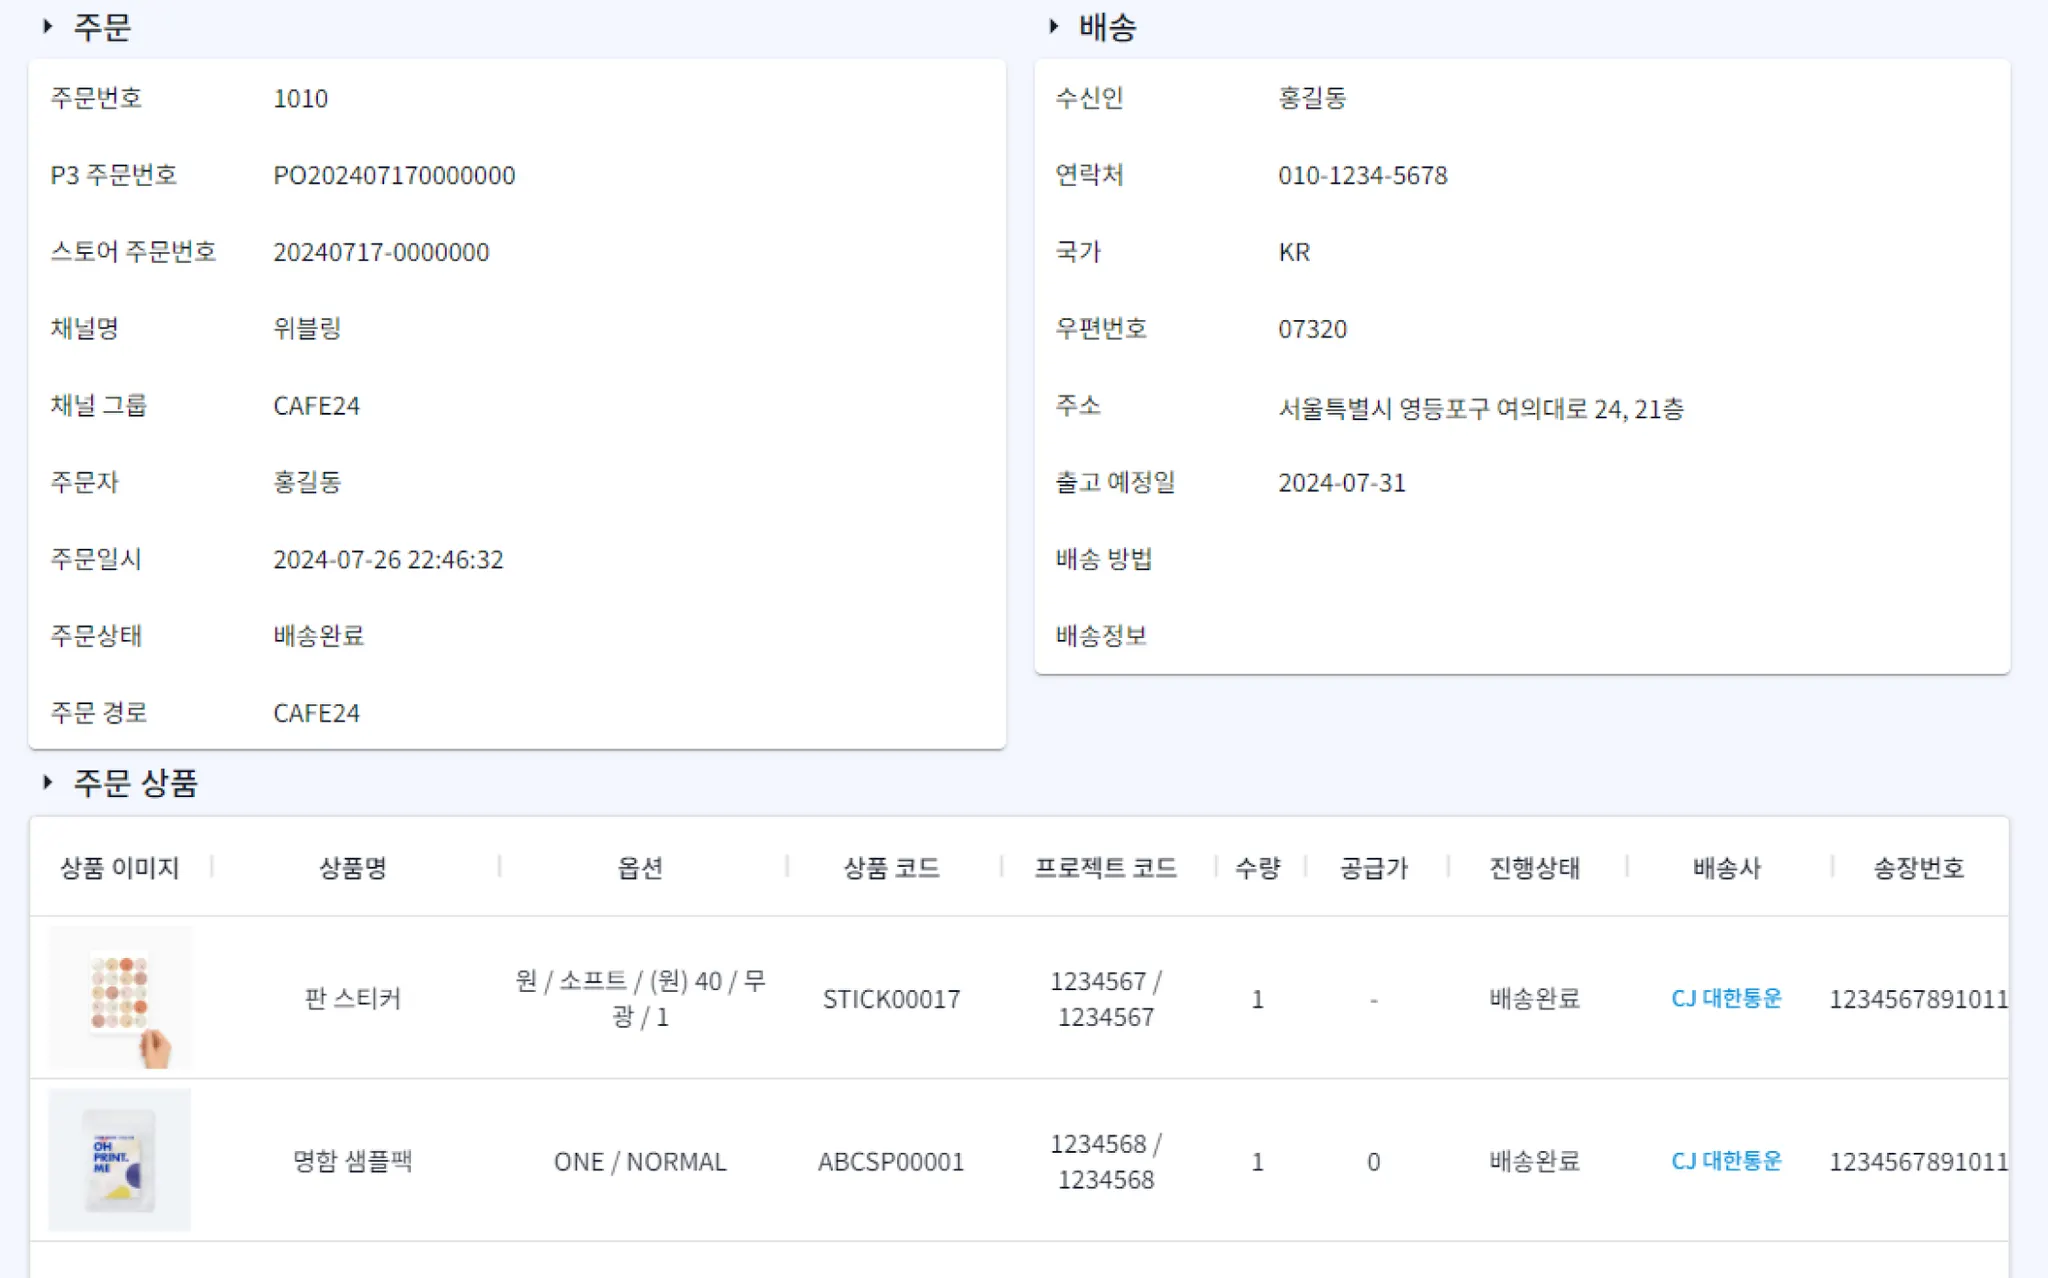Click CJ 대한통운 link for 명함 샘플팩
2048x1278 pixels.
(1726, 1161)
